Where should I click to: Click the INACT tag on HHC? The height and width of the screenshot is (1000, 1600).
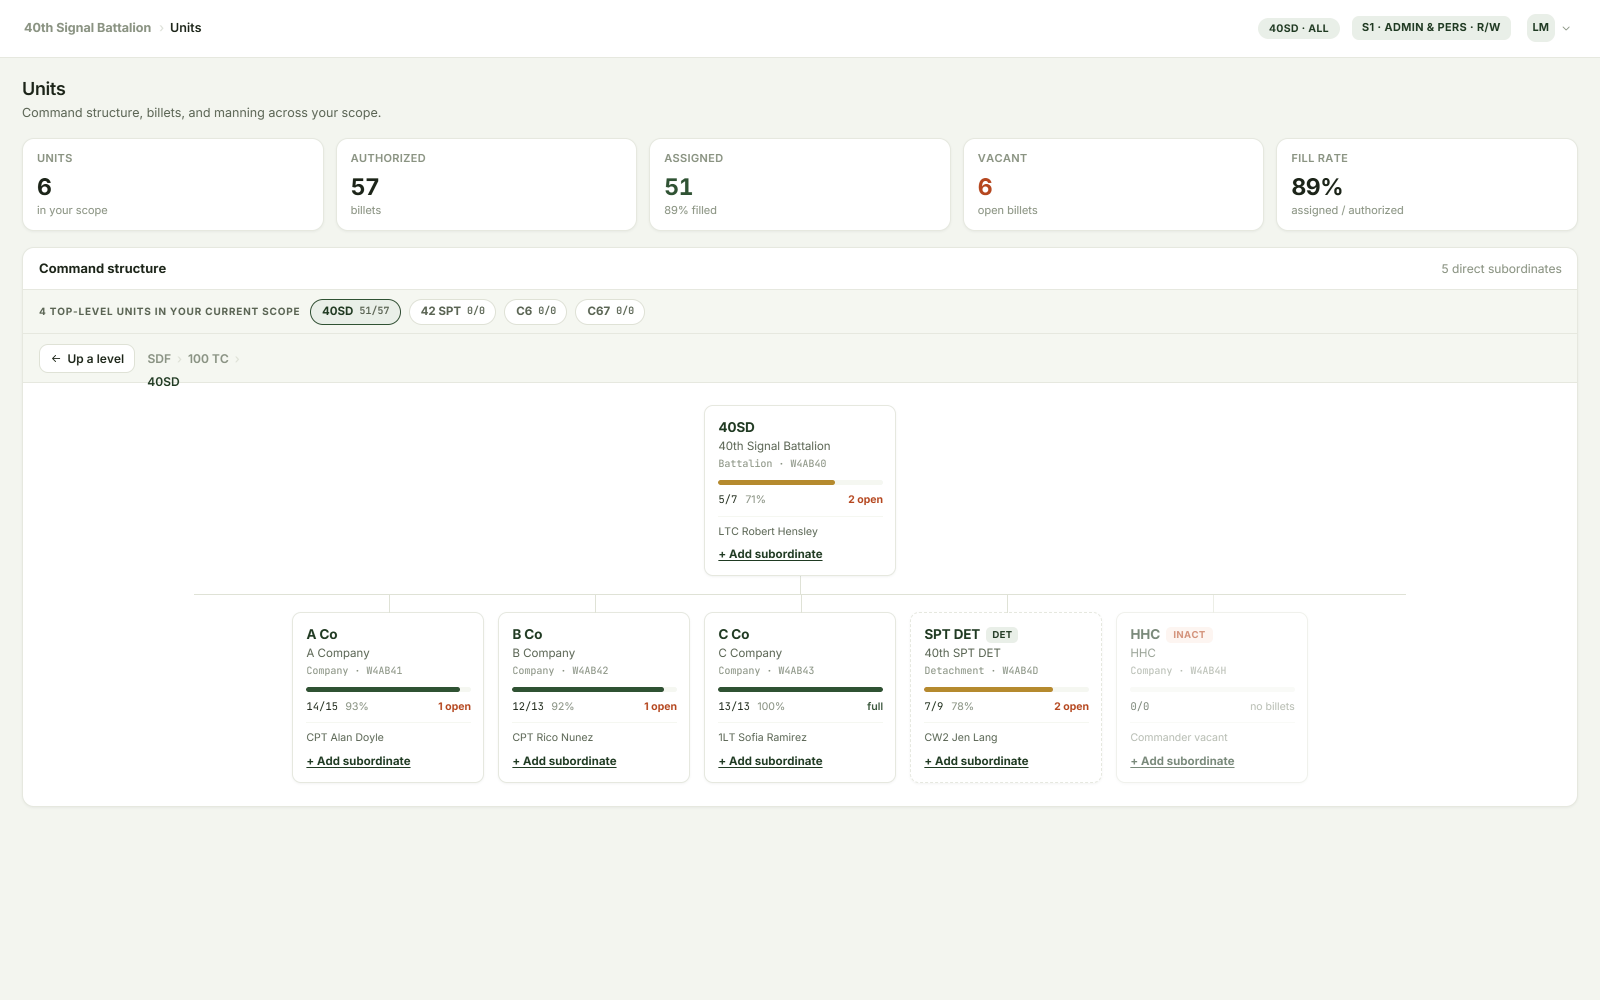1189,635
